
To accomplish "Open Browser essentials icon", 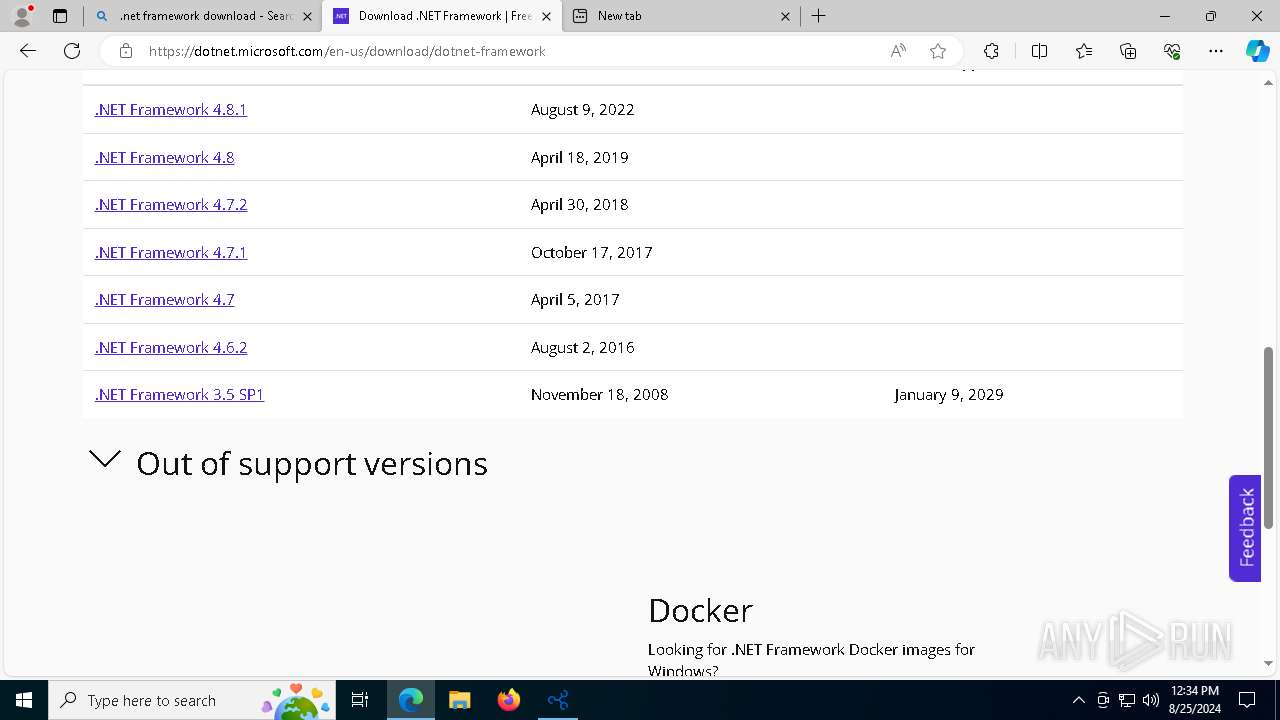I will (x=1172, y=51).
